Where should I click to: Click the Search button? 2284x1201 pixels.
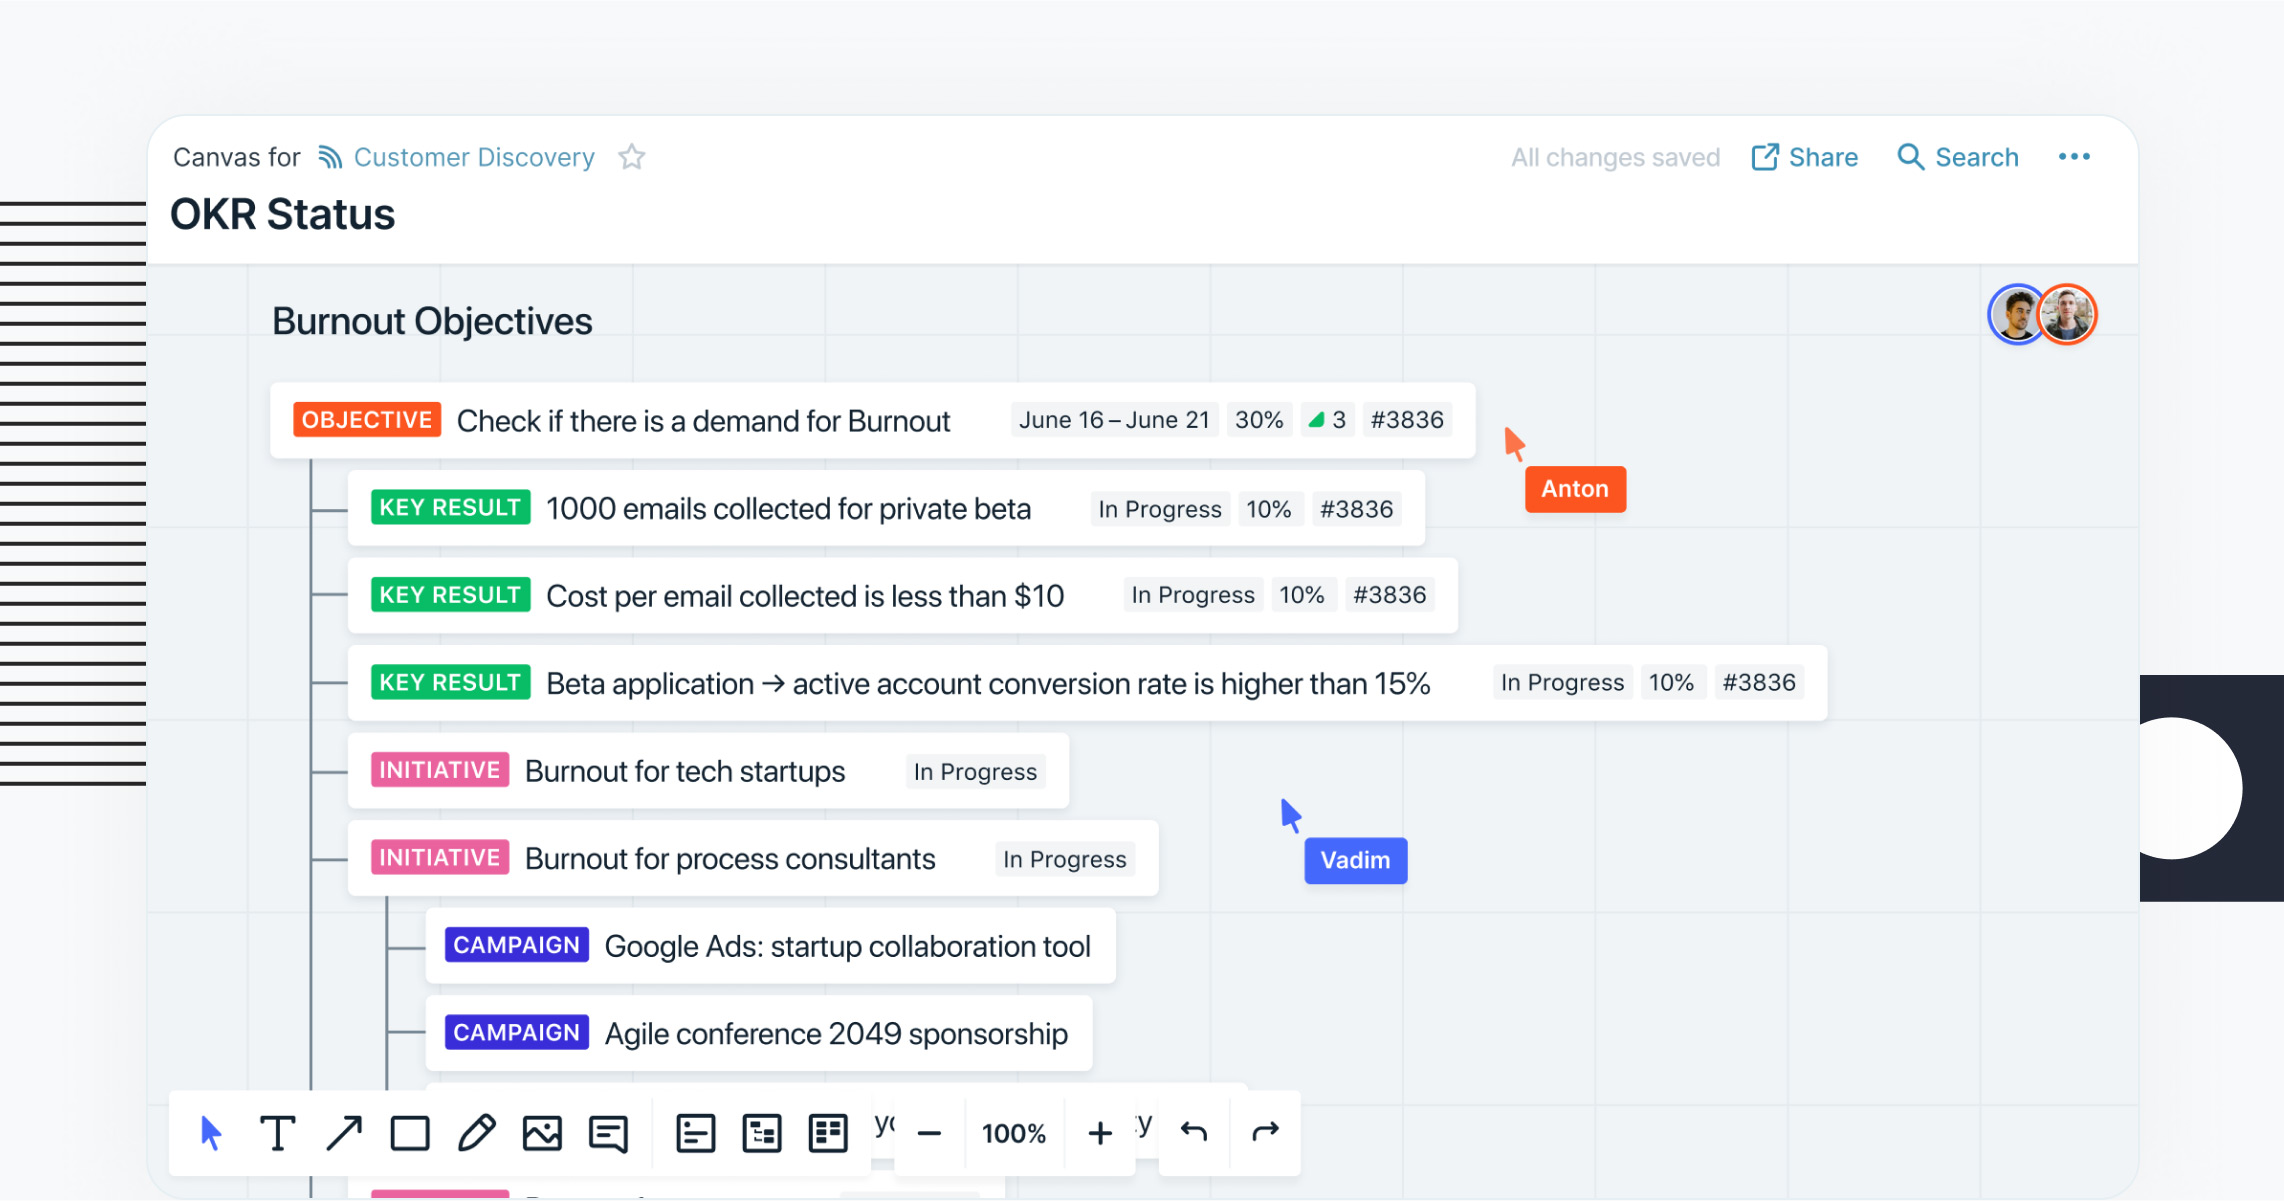pyautogui.click(x=1958, y=157)
